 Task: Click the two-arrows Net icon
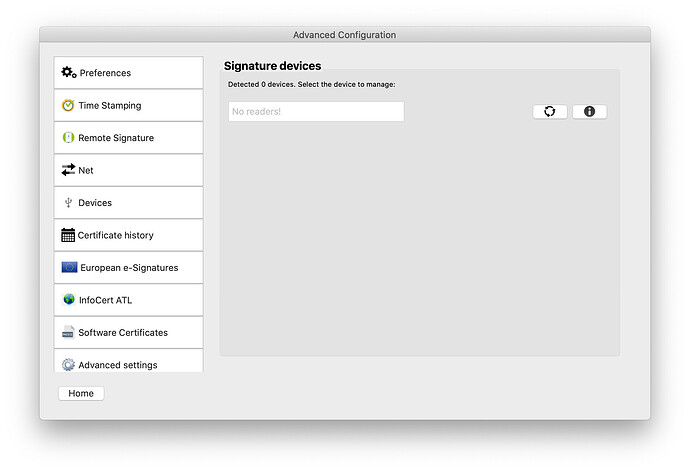coord(68,170)
